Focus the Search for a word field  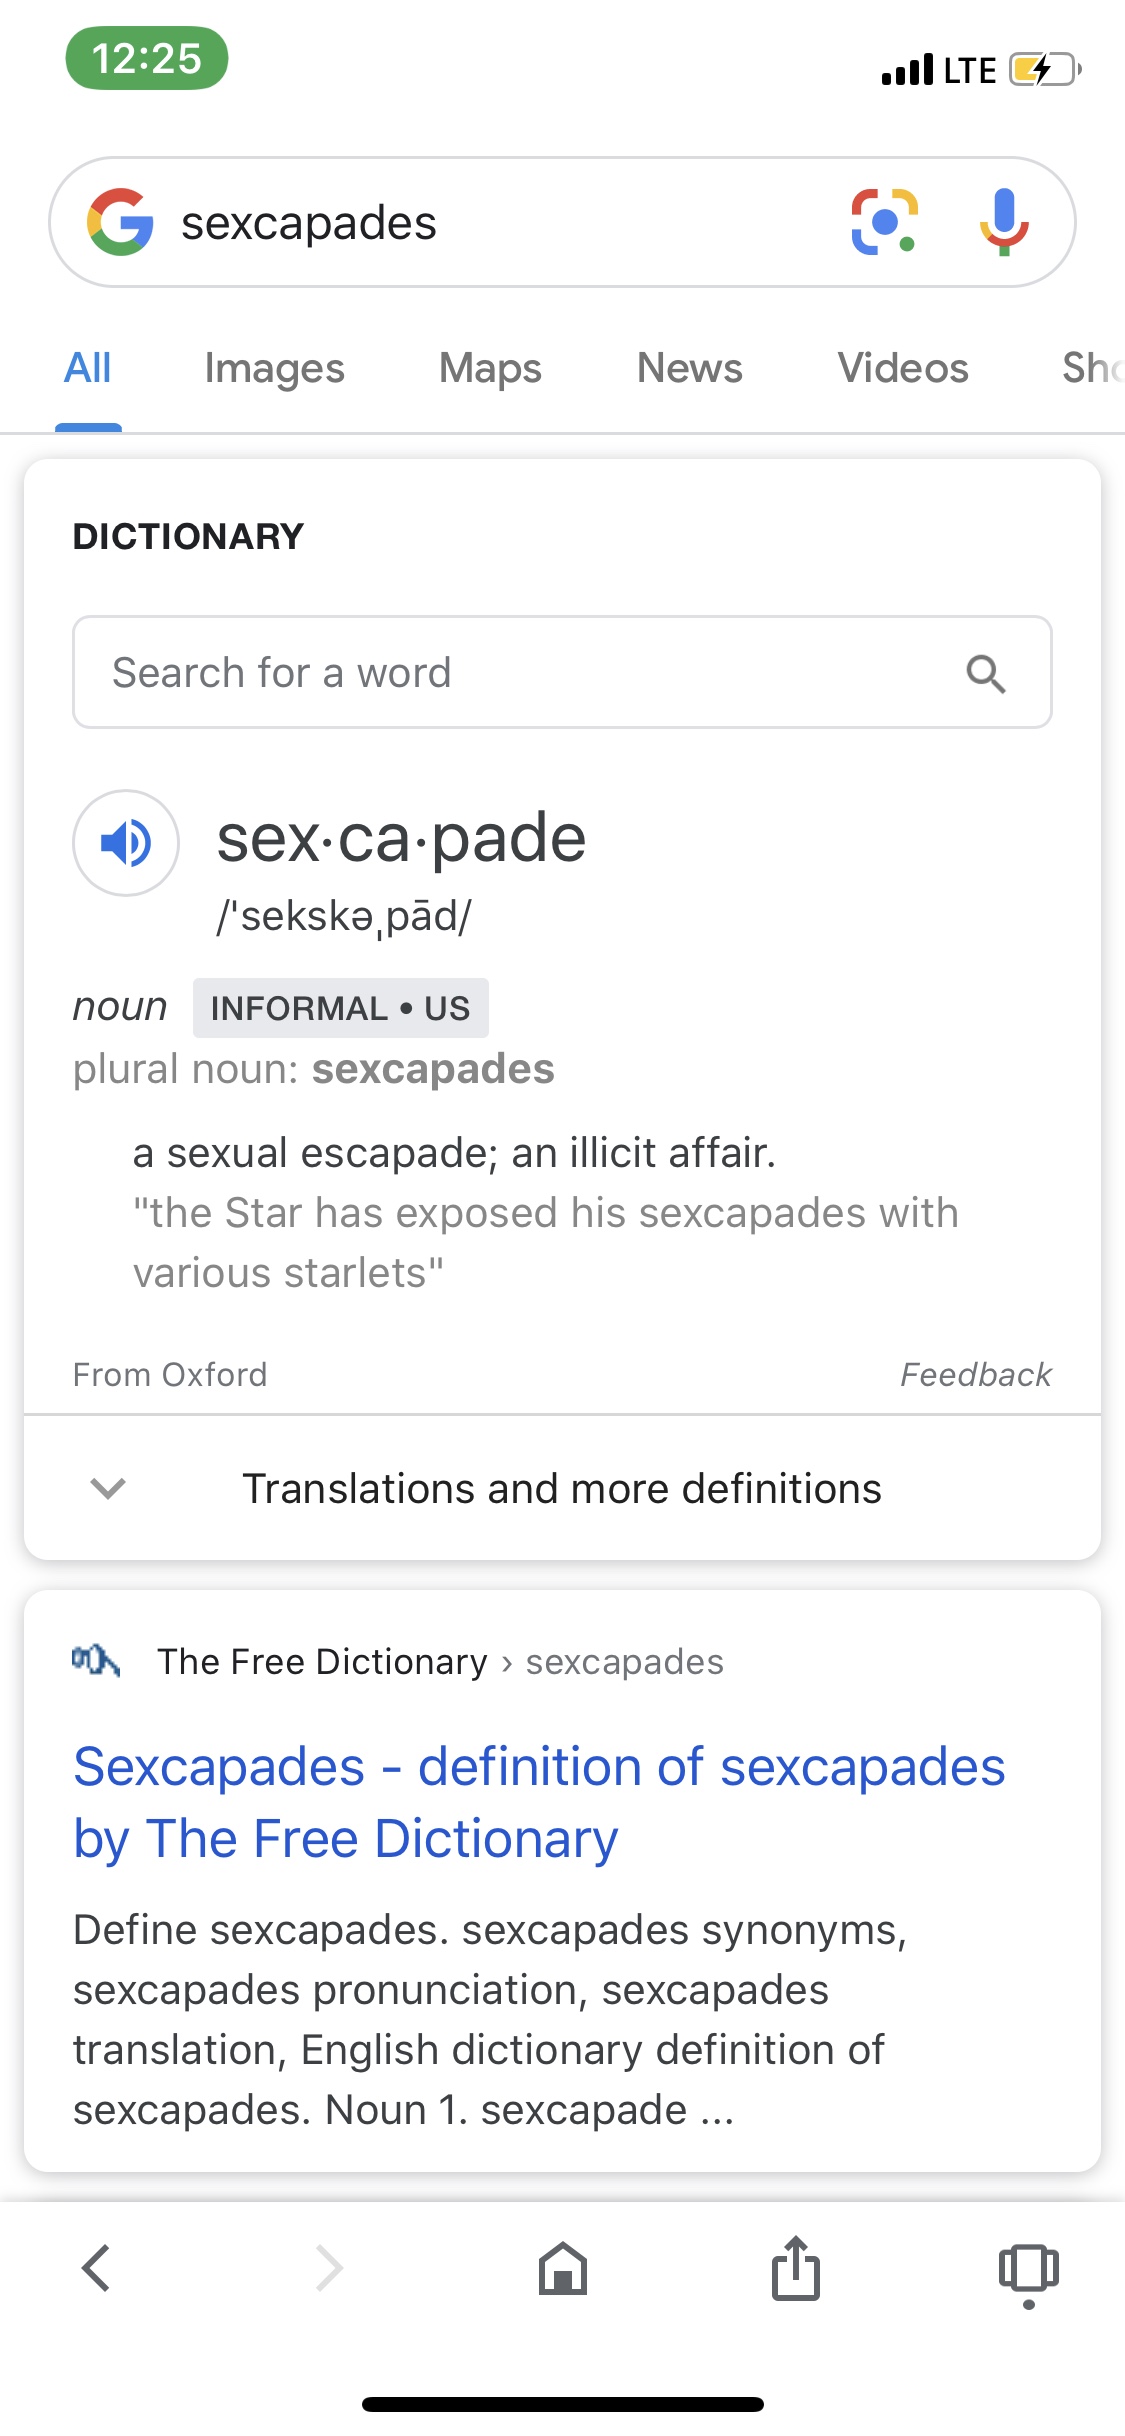(x=562, y=672)
